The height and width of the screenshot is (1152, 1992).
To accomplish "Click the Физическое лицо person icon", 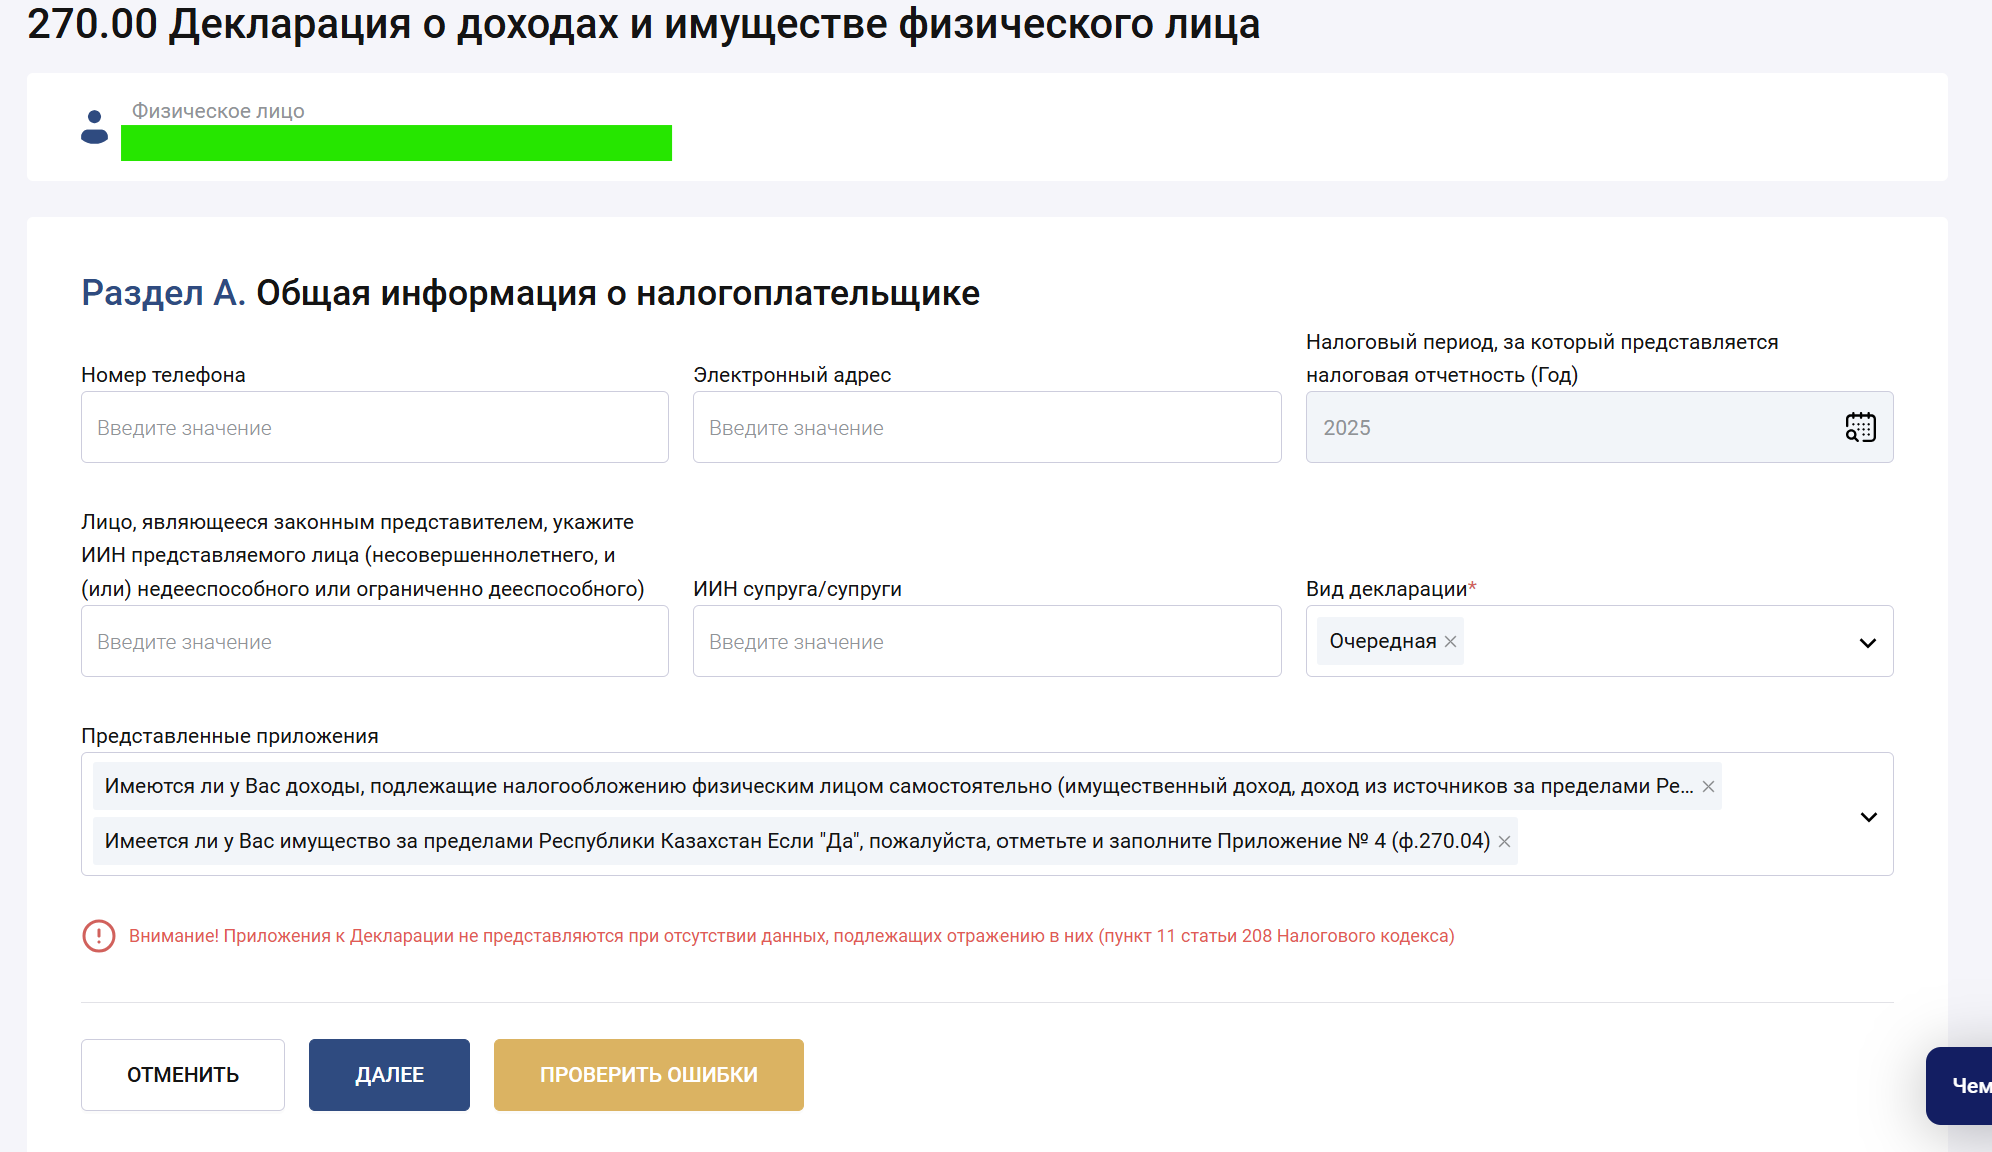I will coord(94,127).
